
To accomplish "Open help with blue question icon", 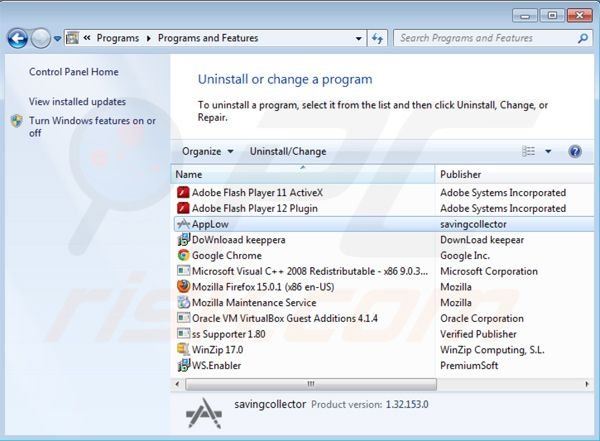I will tap(575, 152).
